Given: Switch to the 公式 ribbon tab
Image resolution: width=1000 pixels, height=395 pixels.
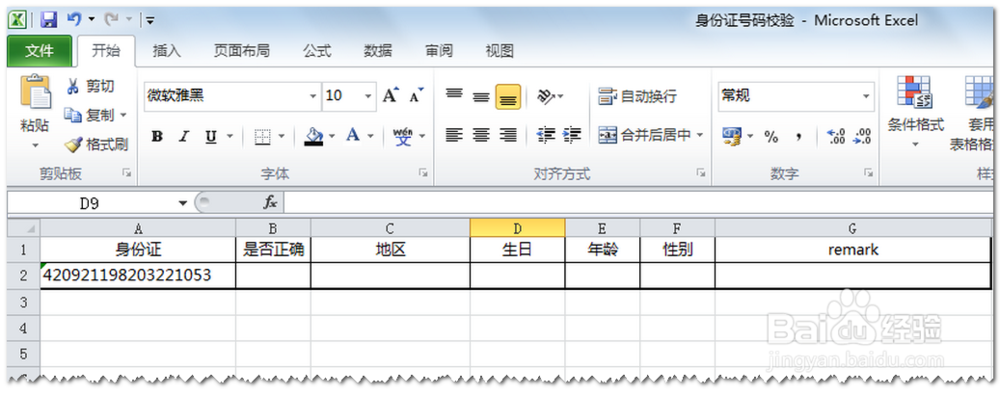Looking at the screenshot, I should pos(317,51).
